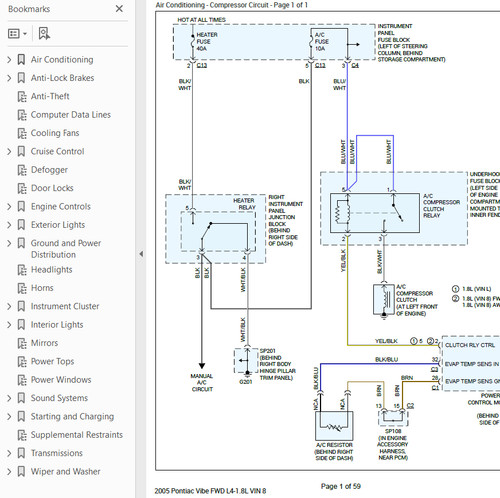Click the Mirrors bookmark icon
Screen dimensions: 500x498
(22, 343)
